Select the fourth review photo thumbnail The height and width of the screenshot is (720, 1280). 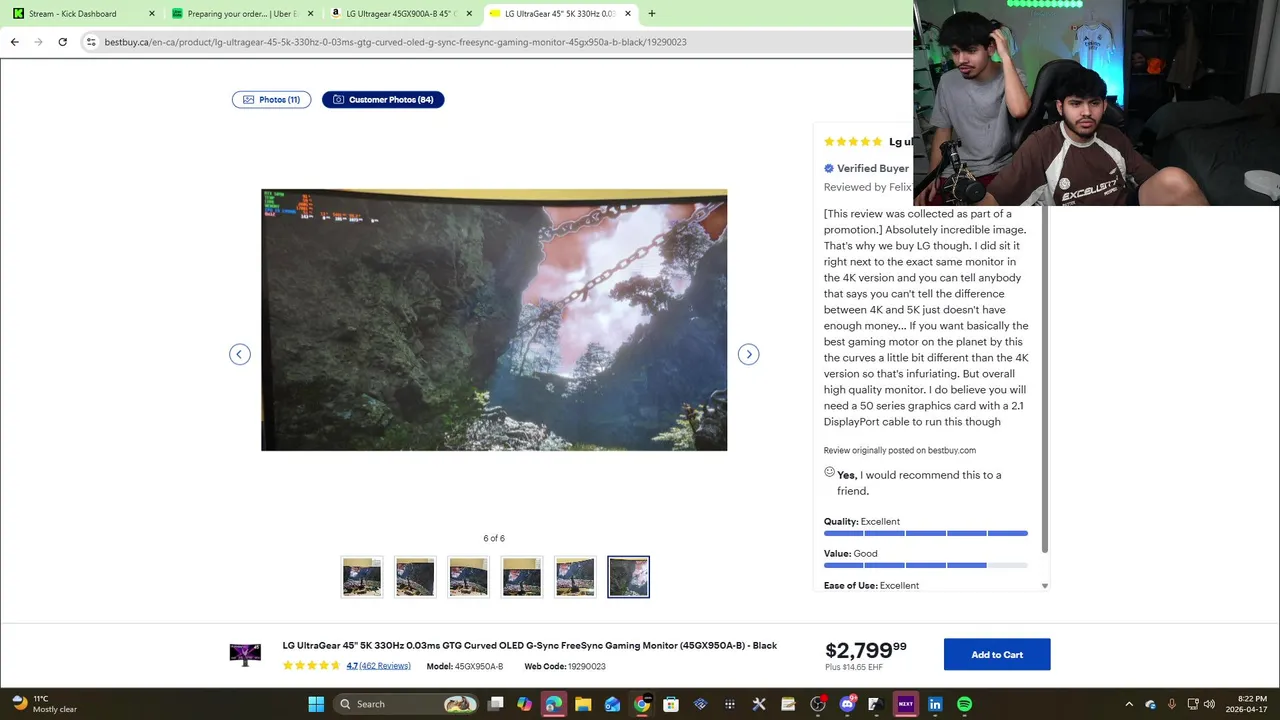click(x=522, y=577)
